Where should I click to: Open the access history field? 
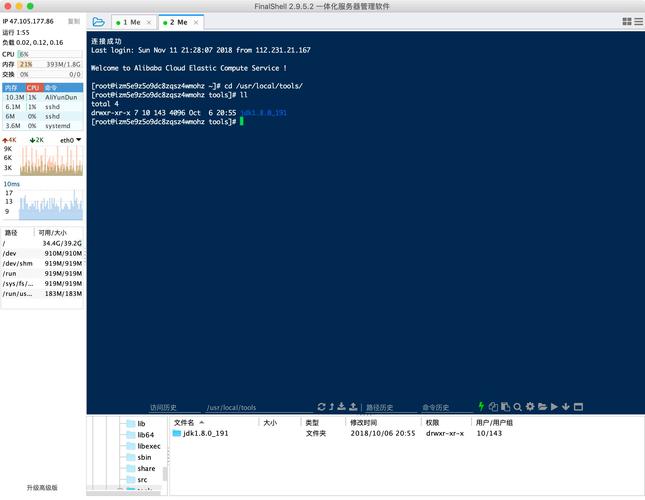coord(174,407)
